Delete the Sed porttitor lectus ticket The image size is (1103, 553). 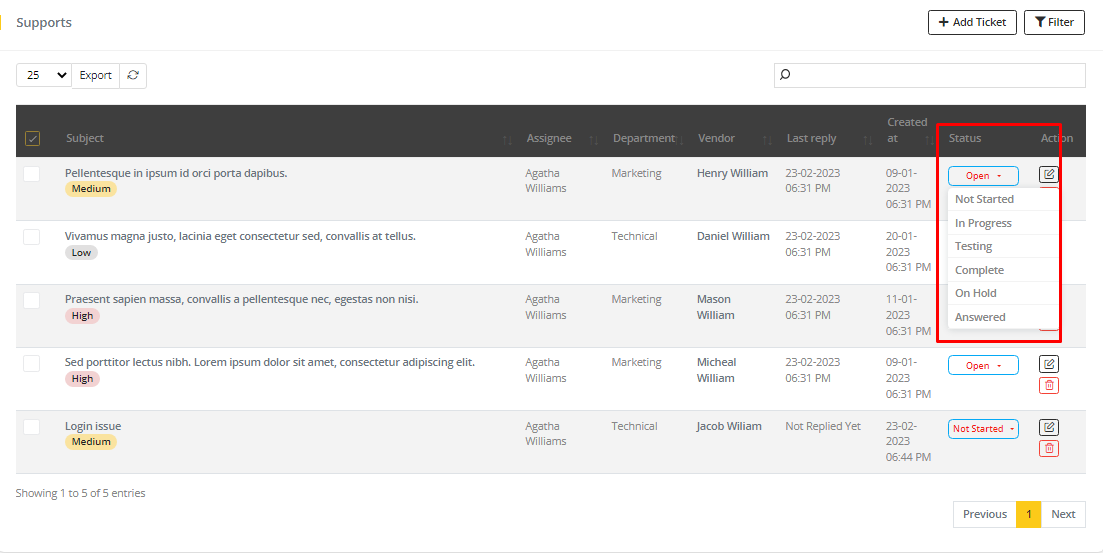(1048, 386)
